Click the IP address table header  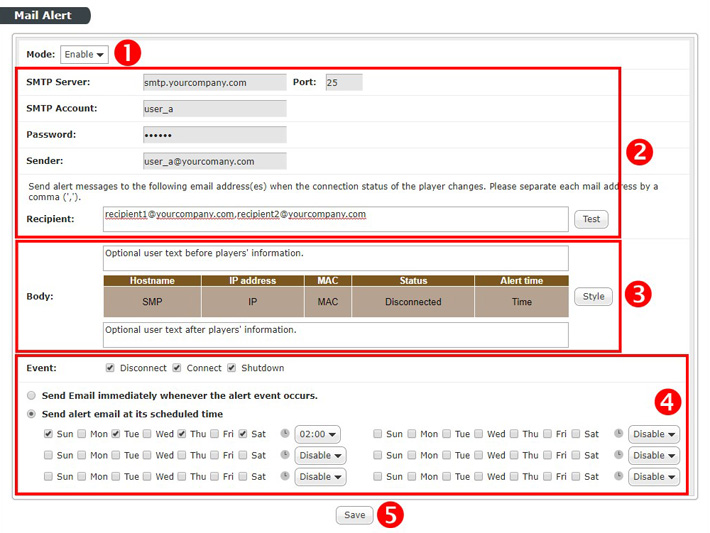coord(253,281)
